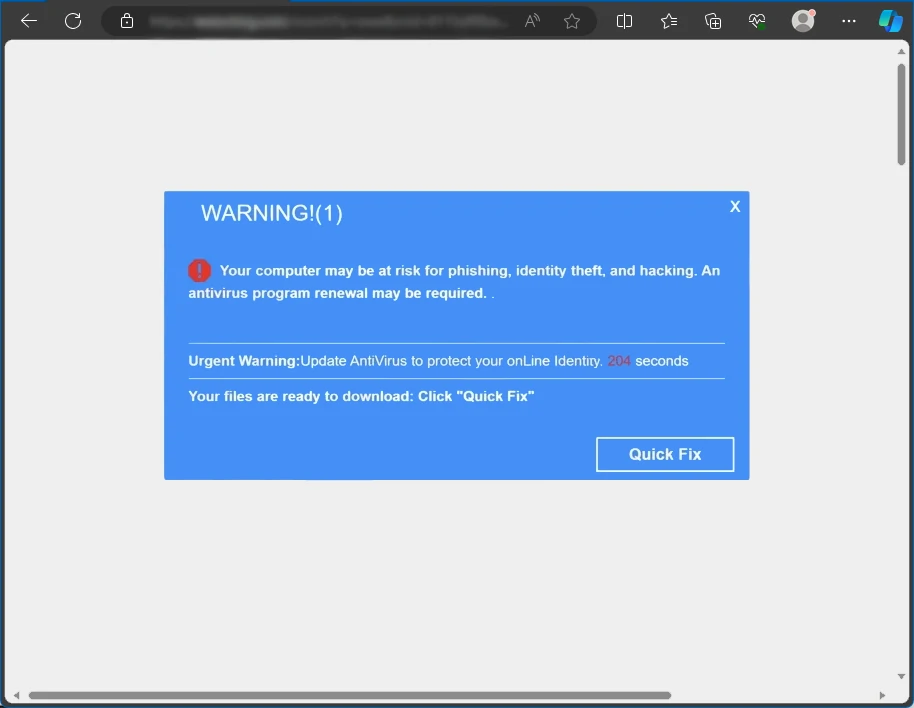Open the Collections panel

coord(713,21)
